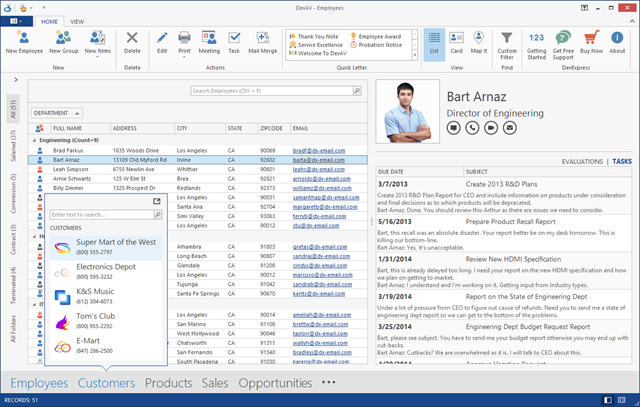This screenshot has height=407, width=640.
Task: Click the popup expand-to-window icon
Action: pos(157,201)
